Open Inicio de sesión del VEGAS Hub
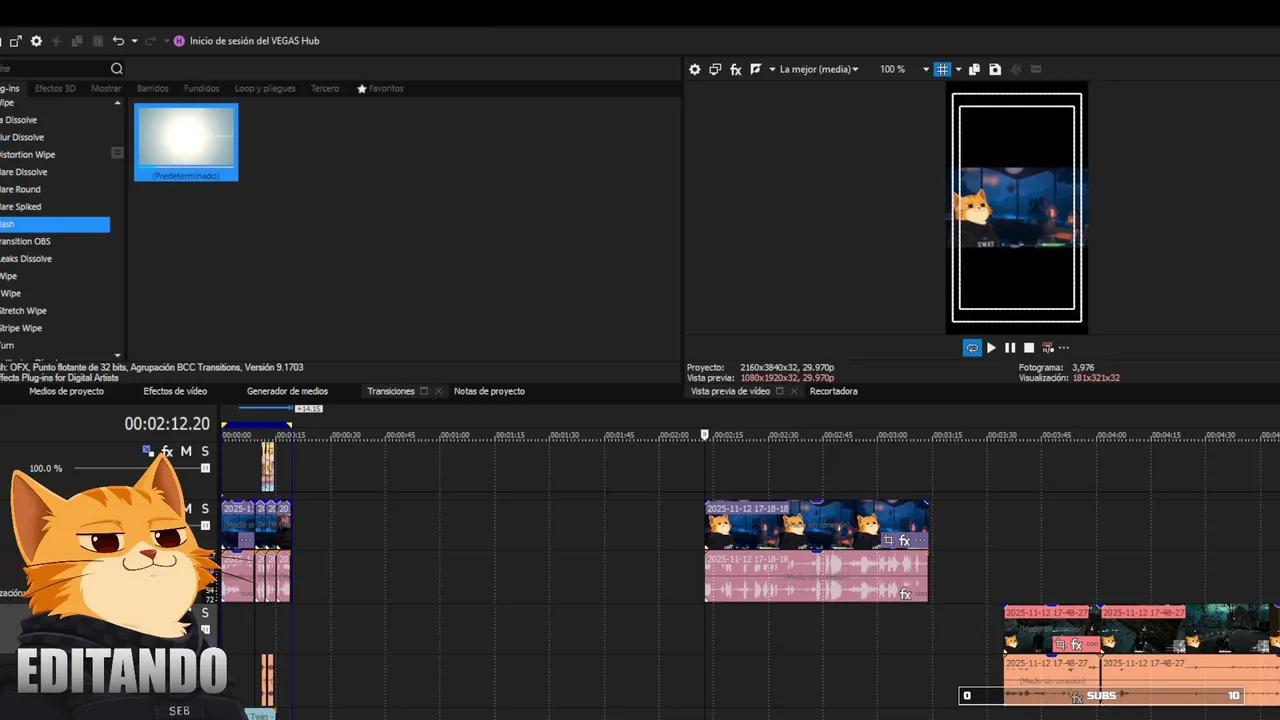The height and width of the screenshot is (720, 1280). tap(254, 41)
